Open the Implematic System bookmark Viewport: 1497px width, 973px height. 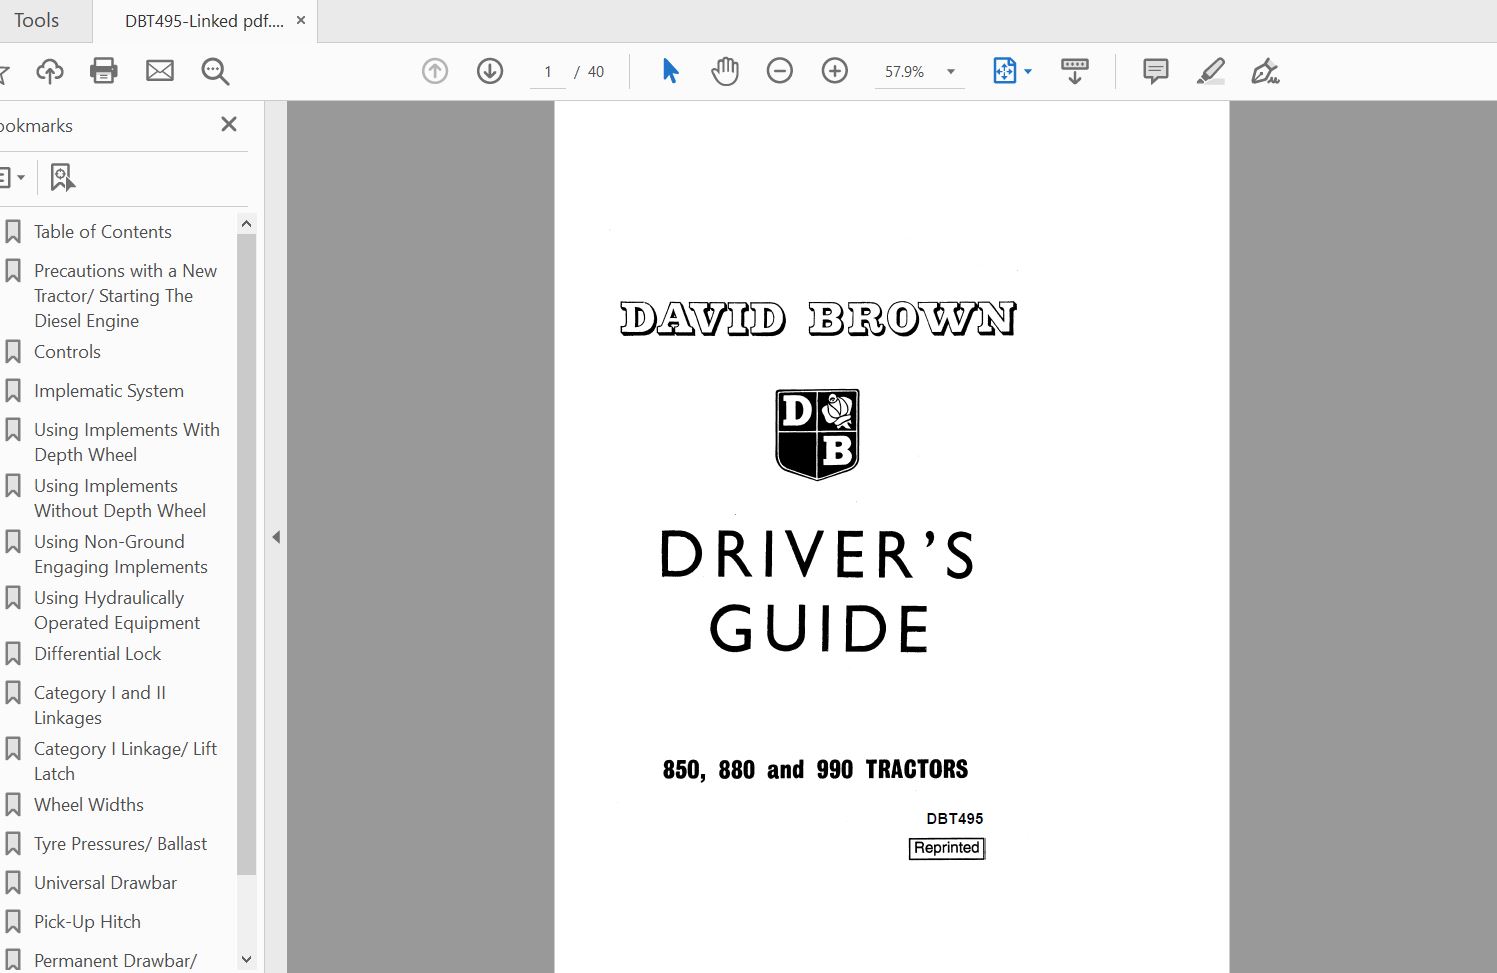pos(109,391)
